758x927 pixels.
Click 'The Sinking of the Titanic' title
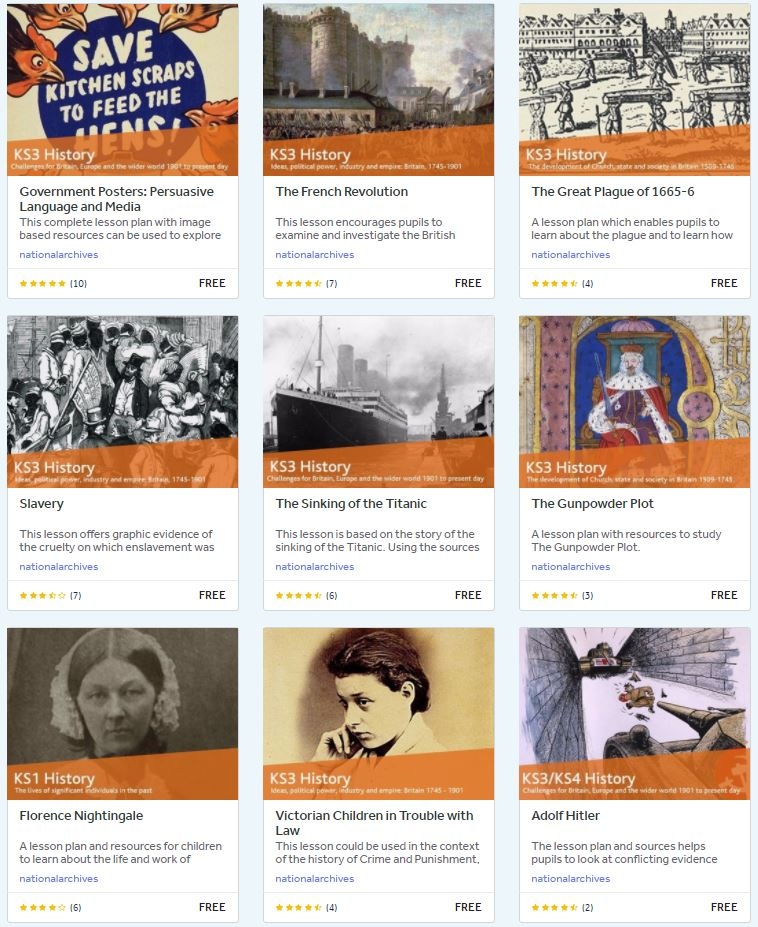(x=351, y=504)
